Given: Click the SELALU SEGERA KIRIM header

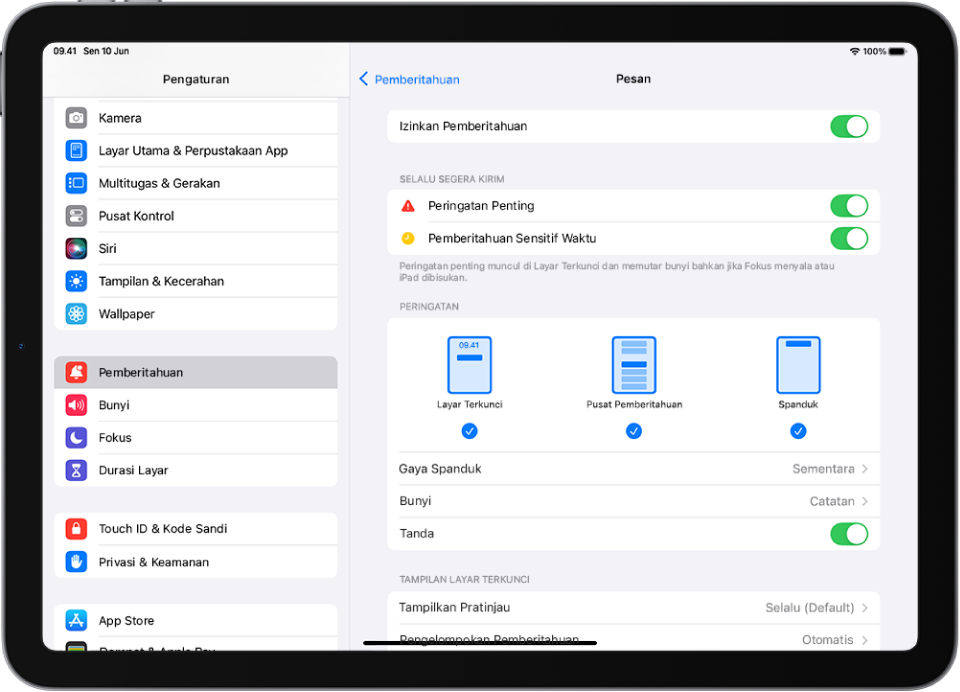Looking at the screenshot, I should pyautogui.click(x=452, y=179).
